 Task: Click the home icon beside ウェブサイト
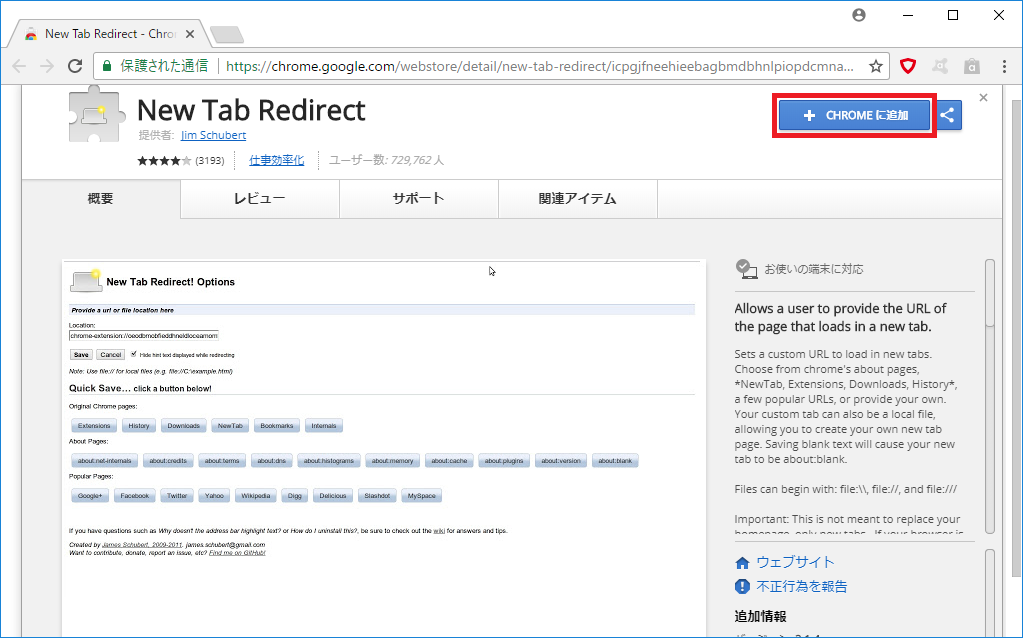742,563
